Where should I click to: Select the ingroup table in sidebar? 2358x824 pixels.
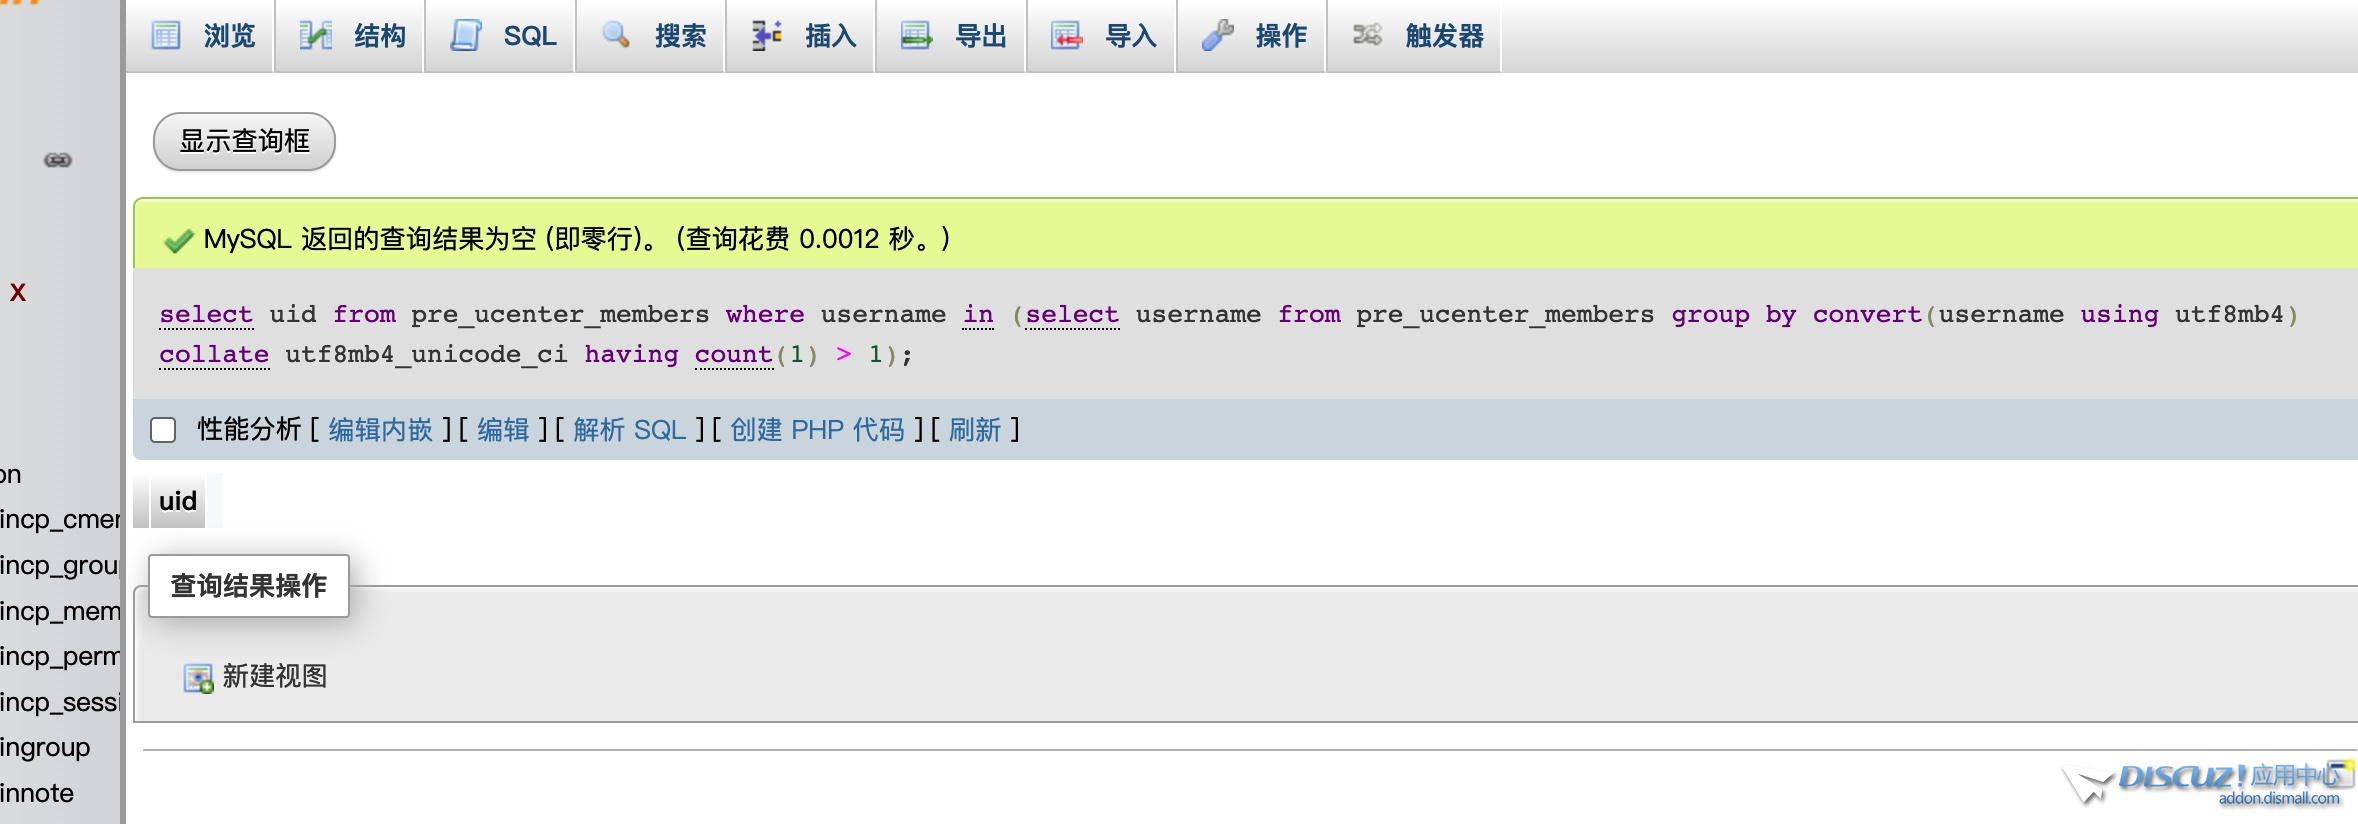tap(45, 747)
